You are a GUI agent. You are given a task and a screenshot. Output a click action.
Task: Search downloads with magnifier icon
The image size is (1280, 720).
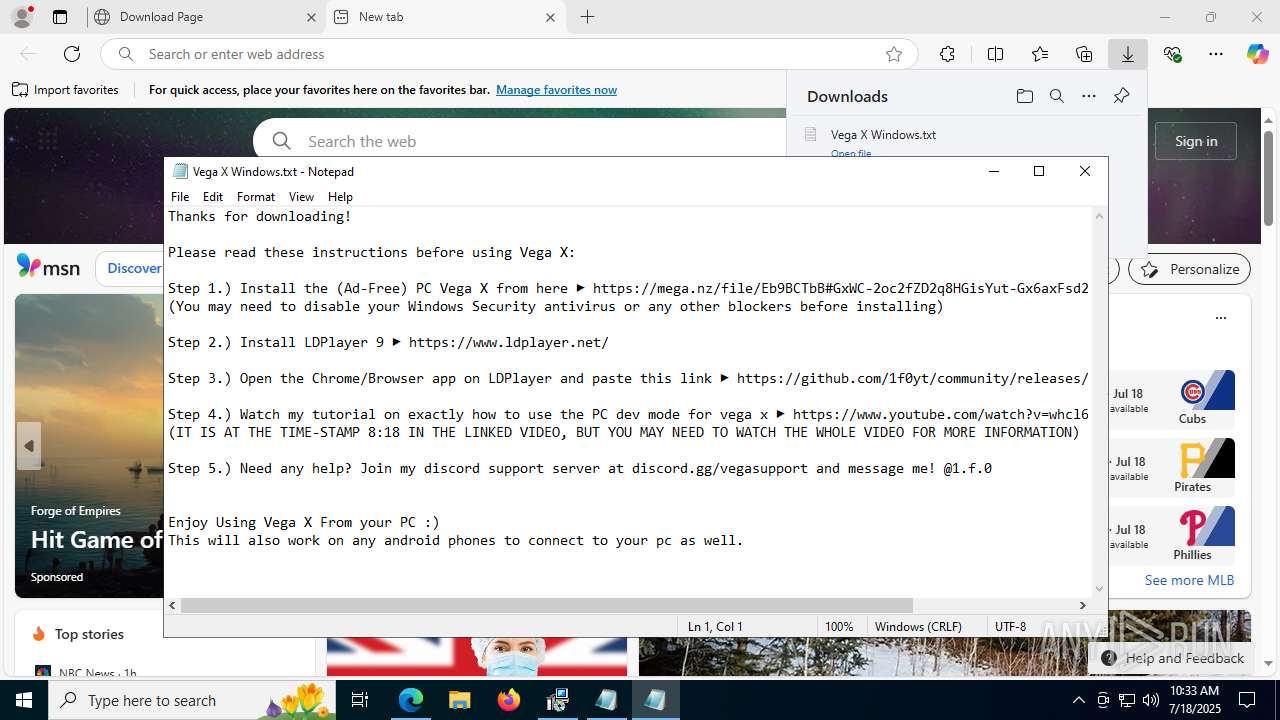(x=1056, y=96)
